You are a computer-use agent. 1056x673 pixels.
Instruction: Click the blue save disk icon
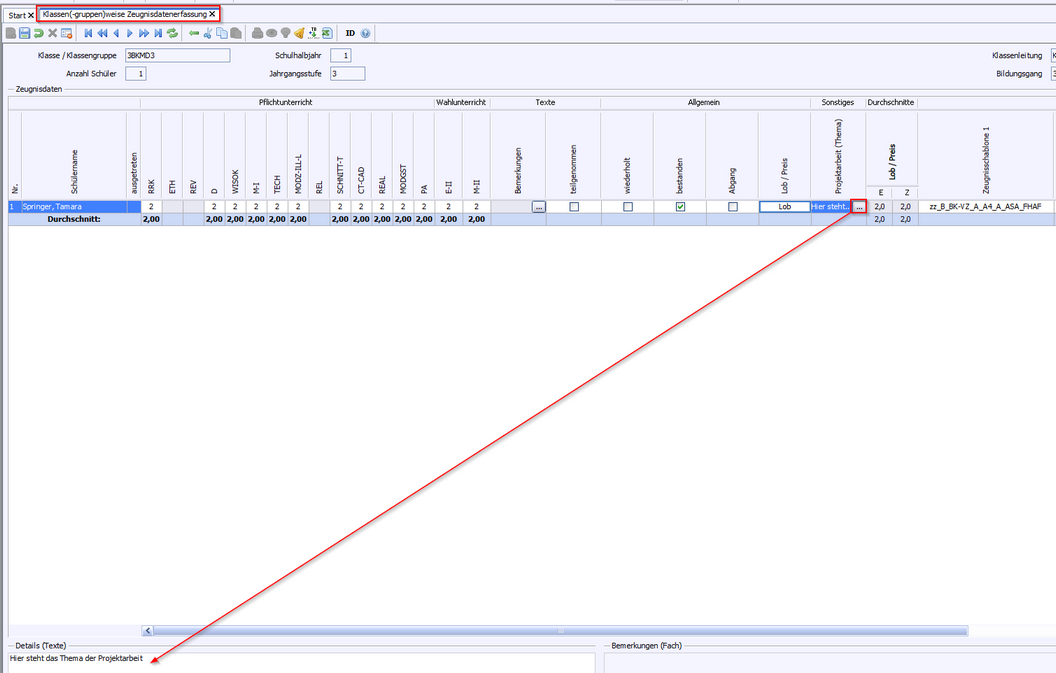(25, 33)
